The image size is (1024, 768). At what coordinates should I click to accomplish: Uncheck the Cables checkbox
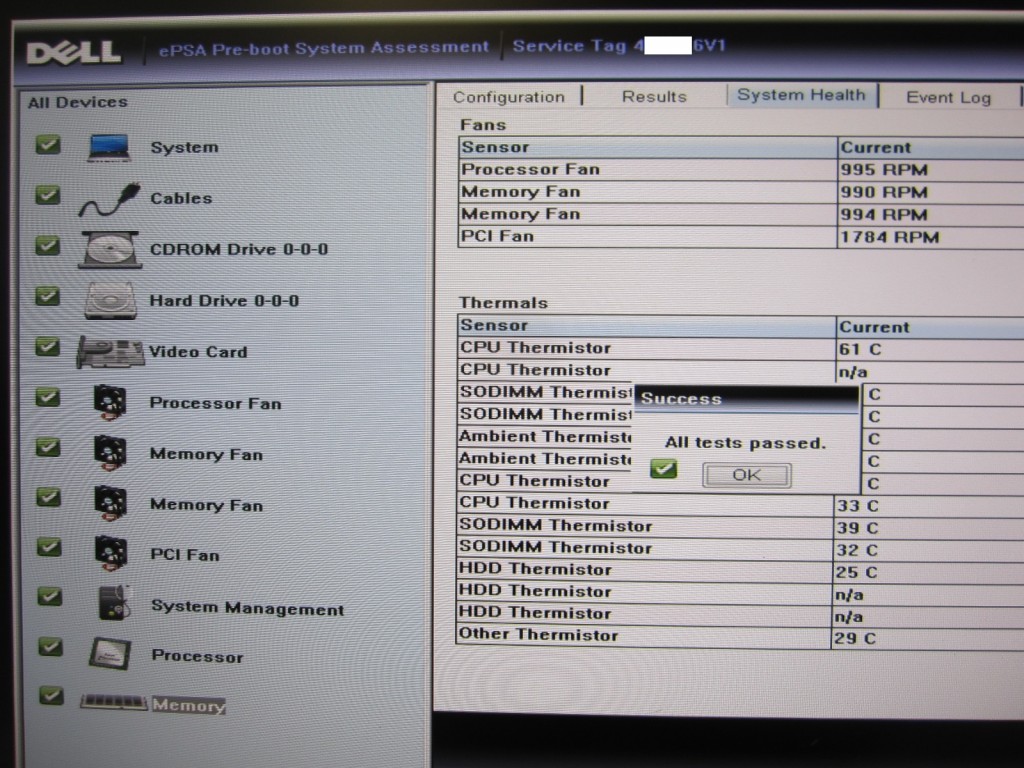(x=48, y=195)
